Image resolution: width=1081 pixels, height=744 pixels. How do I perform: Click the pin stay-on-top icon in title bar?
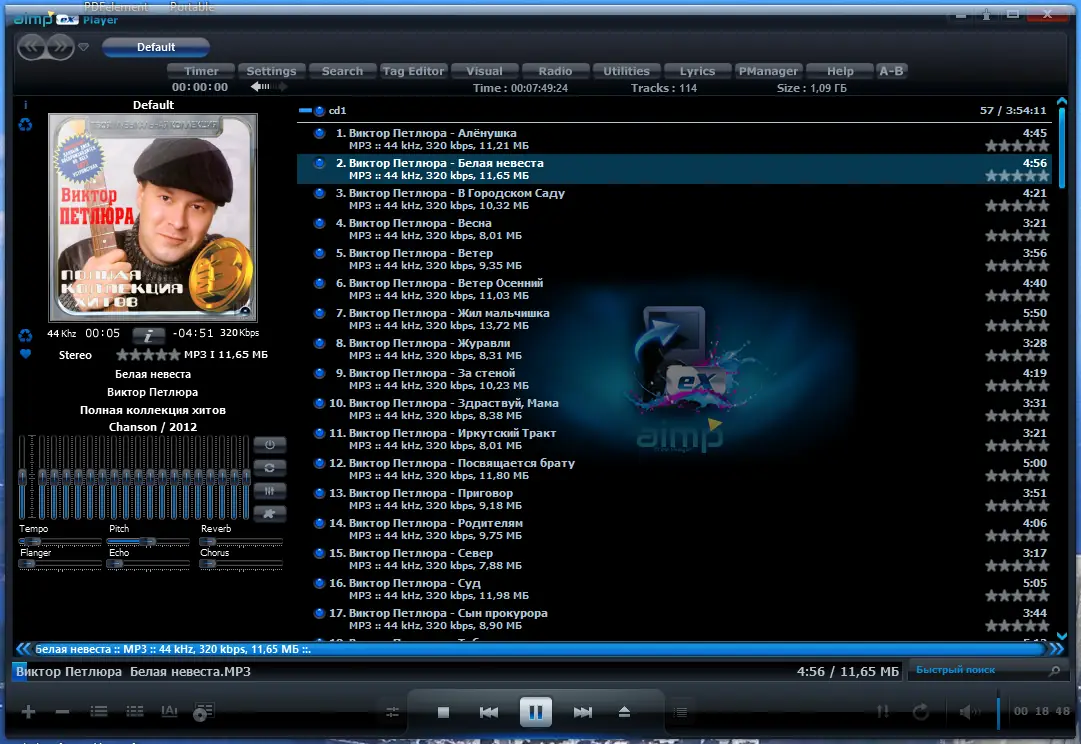[987, 14]
